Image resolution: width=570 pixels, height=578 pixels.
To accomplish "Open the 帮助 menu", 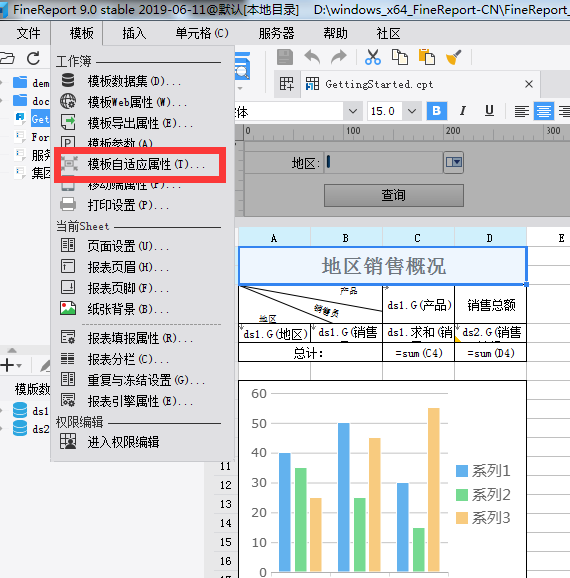I will pos(336,34).
